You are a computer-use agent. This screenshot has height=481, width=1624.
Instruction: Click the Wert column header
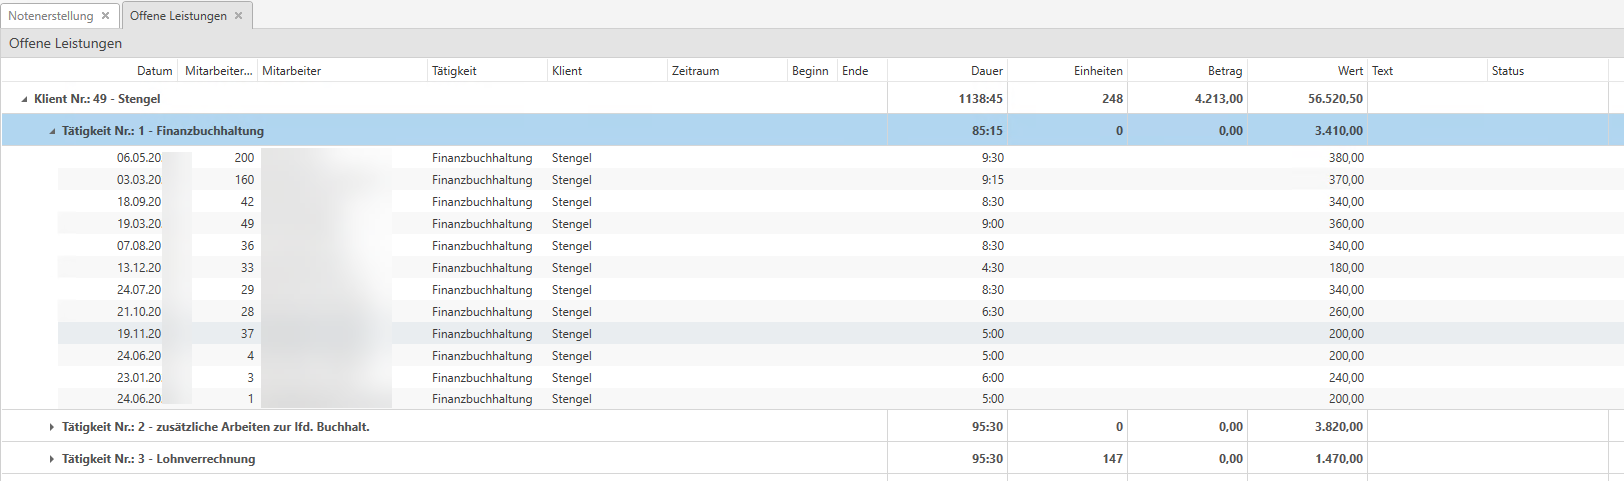[1349, 71]
